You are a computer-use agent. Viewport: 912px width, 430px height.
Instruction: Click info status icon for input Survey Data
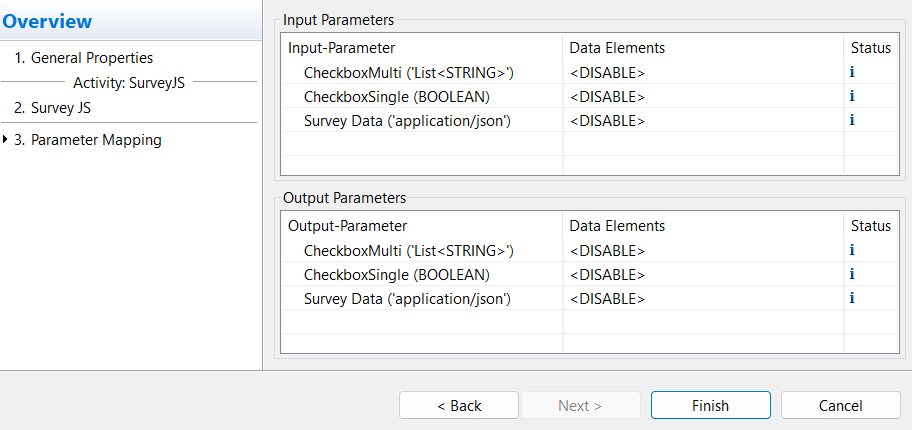(852, 120)
